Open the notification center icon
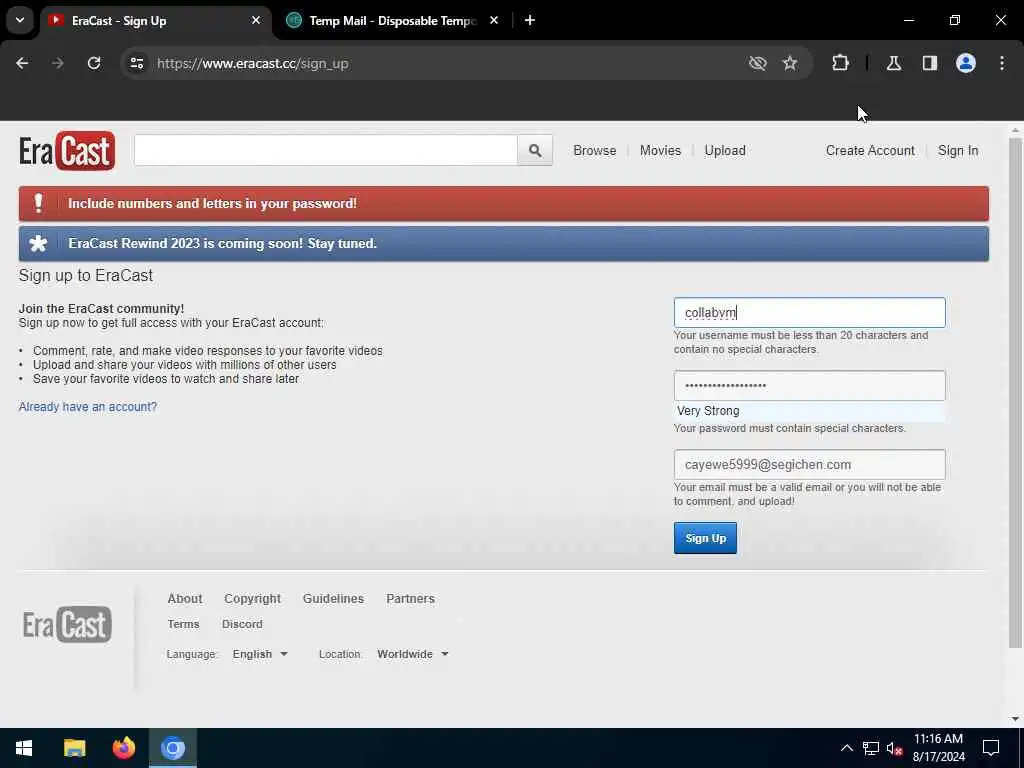This screenshot has height=768, width=1024. tap(991, 748)
